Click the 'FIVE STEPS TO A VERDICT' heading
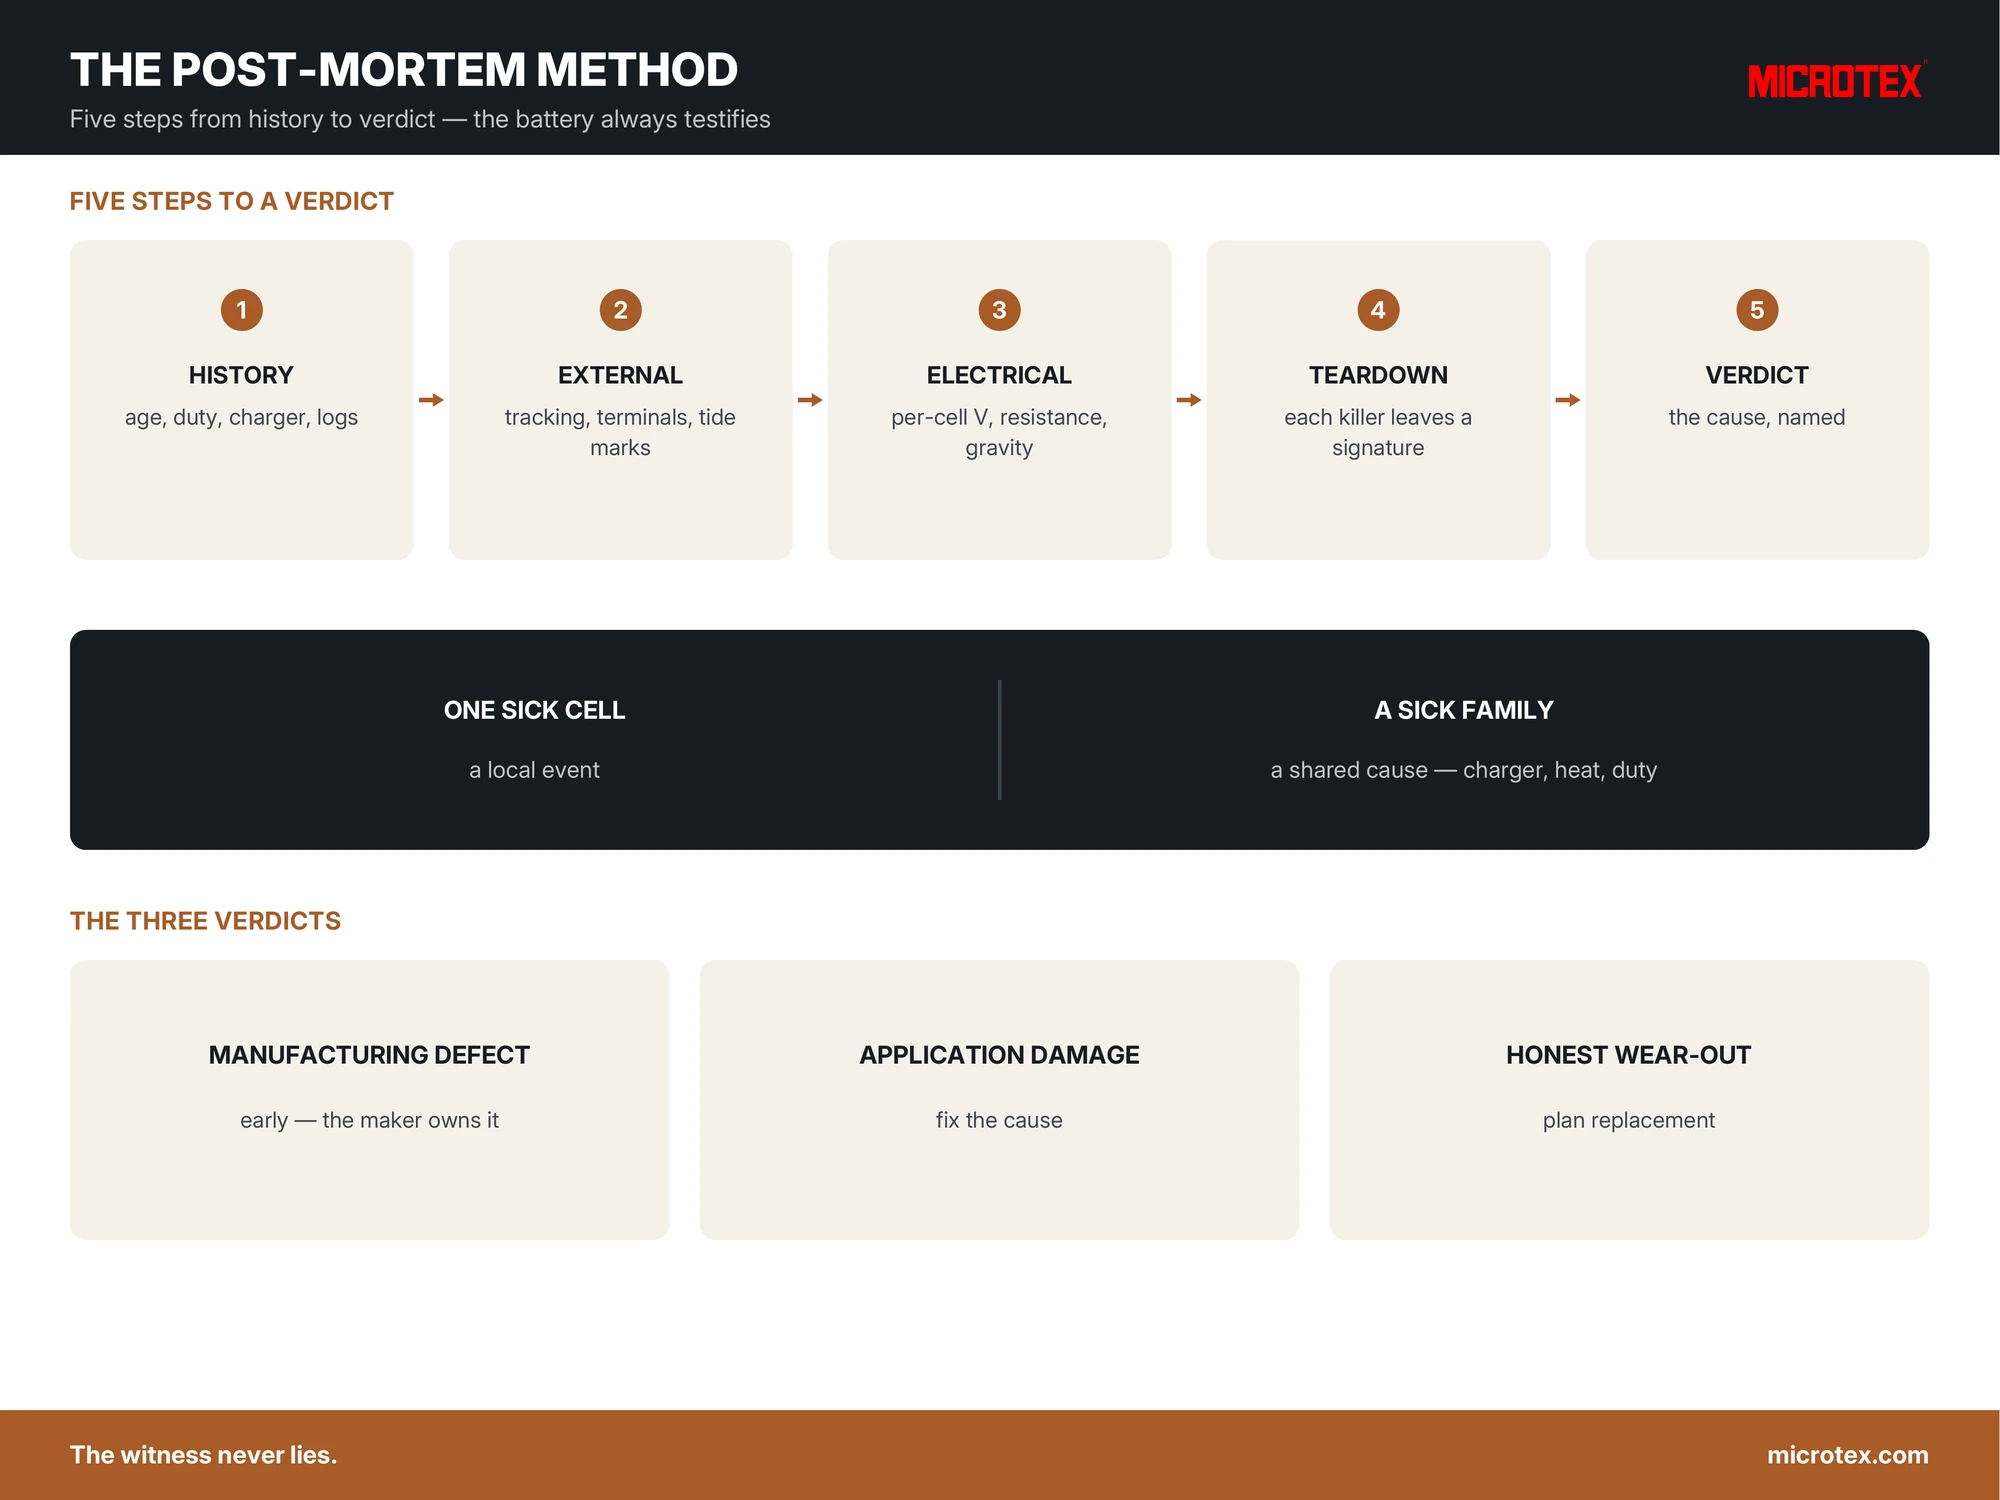This screenshot has width=2000, height=1500. [x=232, y=201]
